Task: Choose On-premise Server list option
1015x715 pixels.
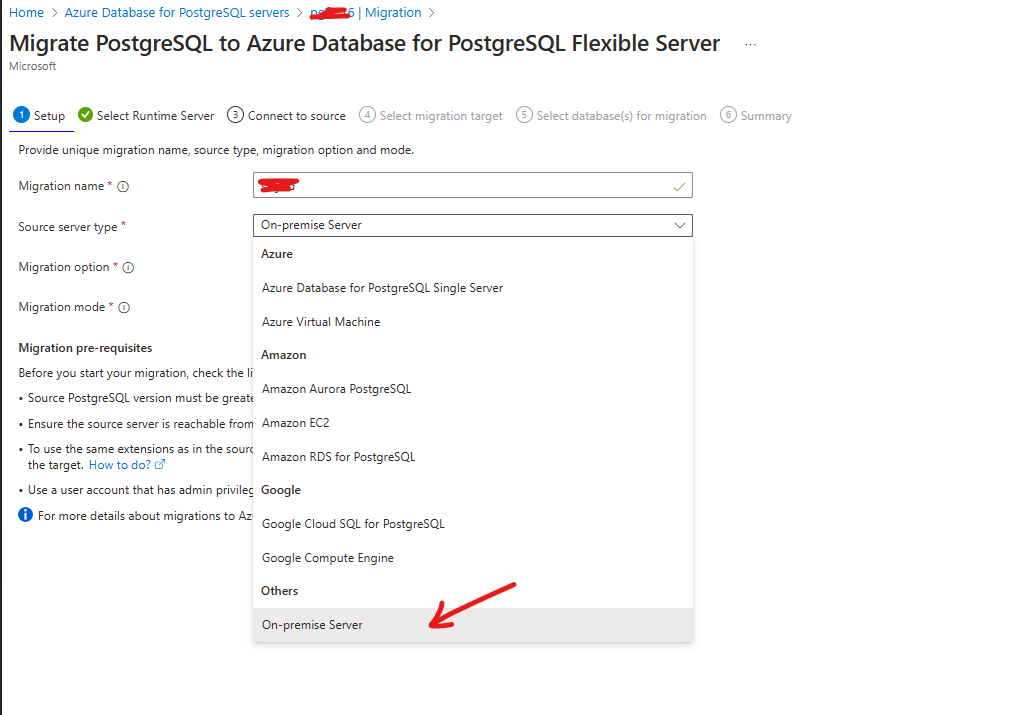Action: coord(473,625)
